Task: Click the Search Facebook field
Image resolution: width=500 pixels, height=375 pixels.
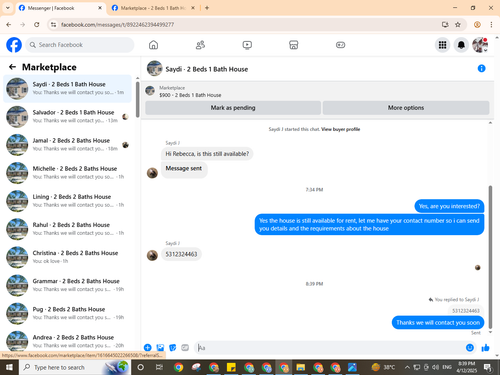Action: pyautogui.click(x=80, y=45)
